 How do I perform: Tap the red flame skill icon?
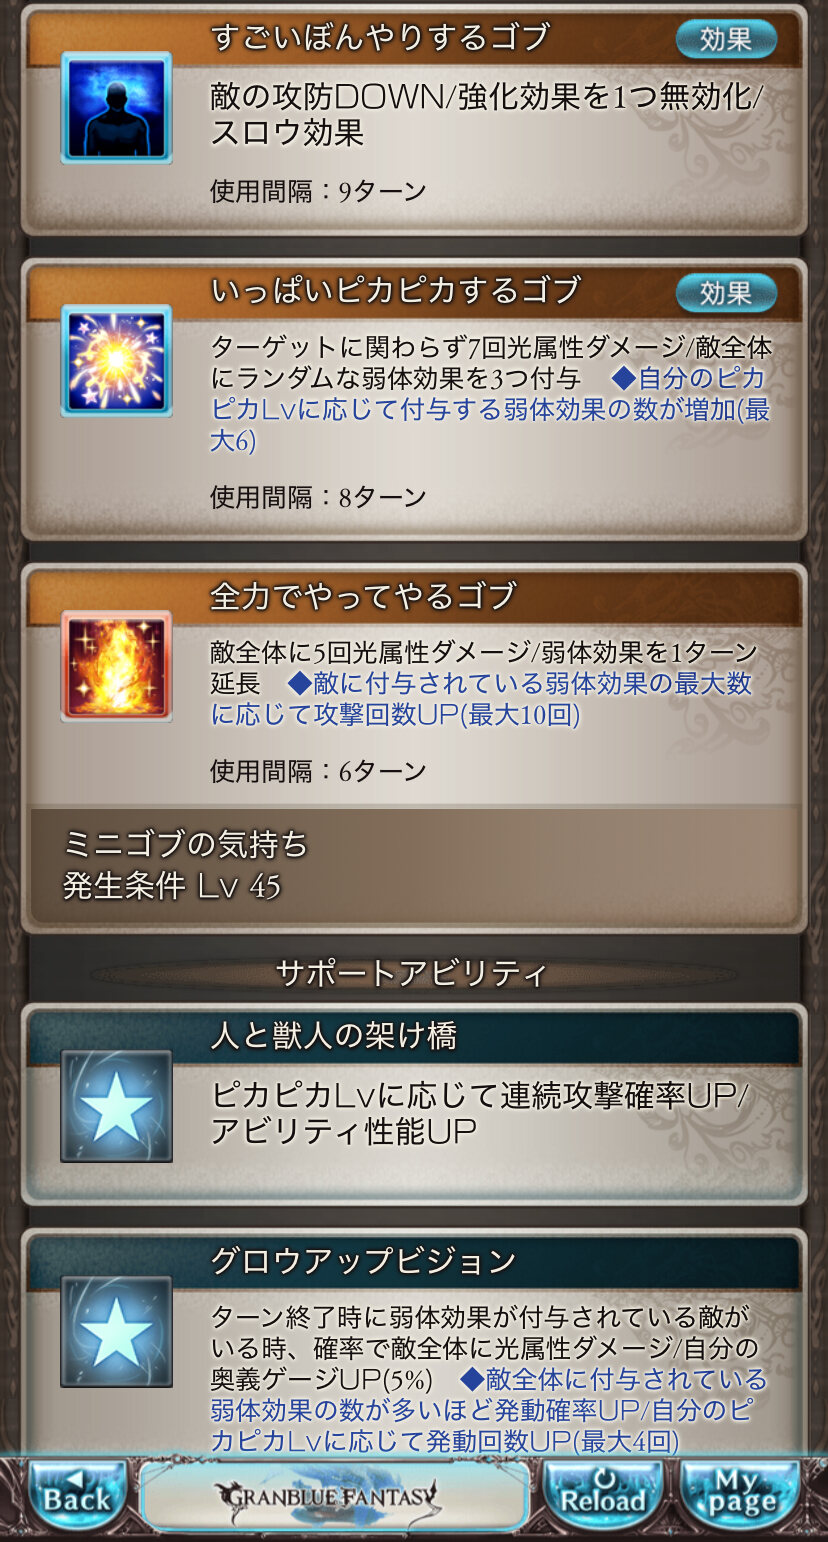(116, 665)
